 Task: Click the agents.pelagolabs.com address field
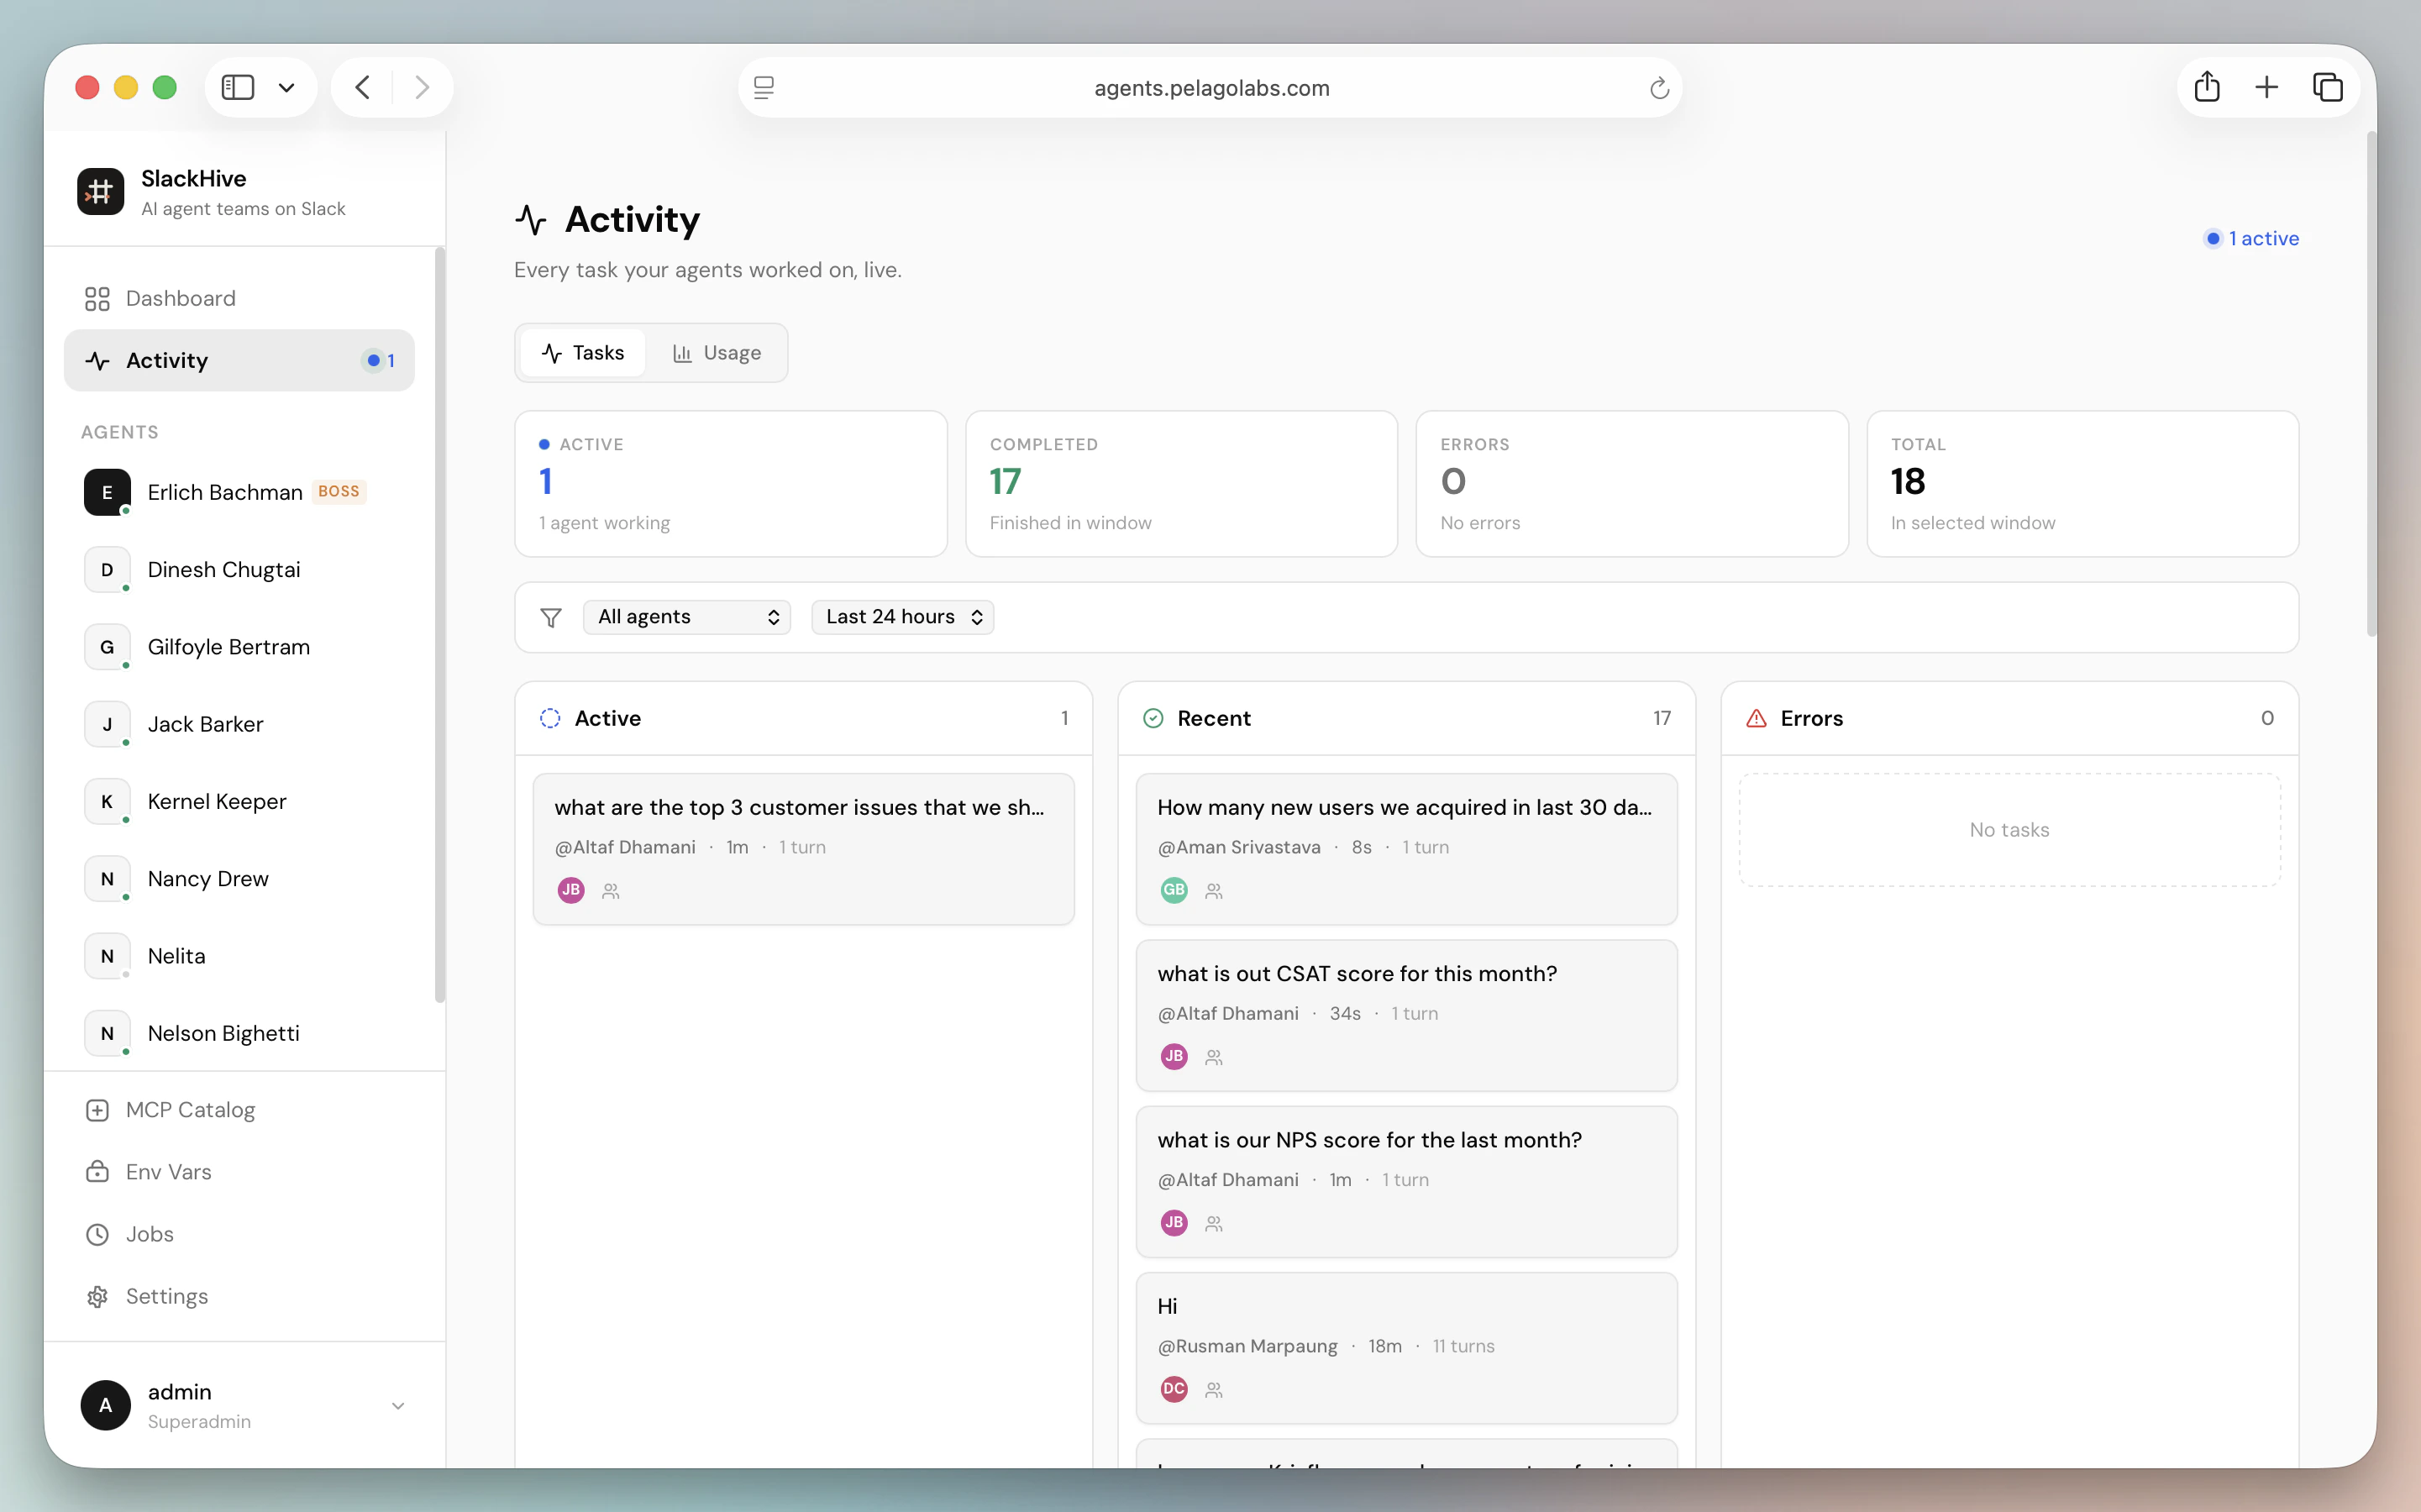pyautogui.click(x=1211, y=88)
